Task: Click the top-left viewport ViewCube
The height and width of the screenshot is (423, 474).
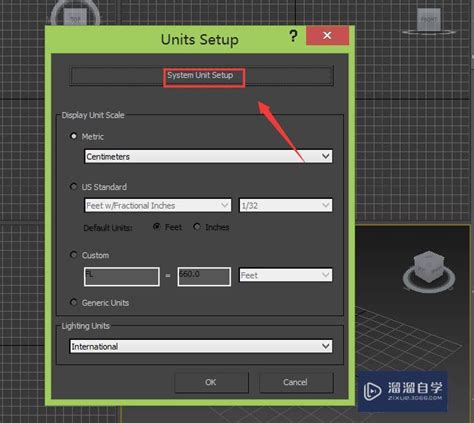Action: coord(75,17)
